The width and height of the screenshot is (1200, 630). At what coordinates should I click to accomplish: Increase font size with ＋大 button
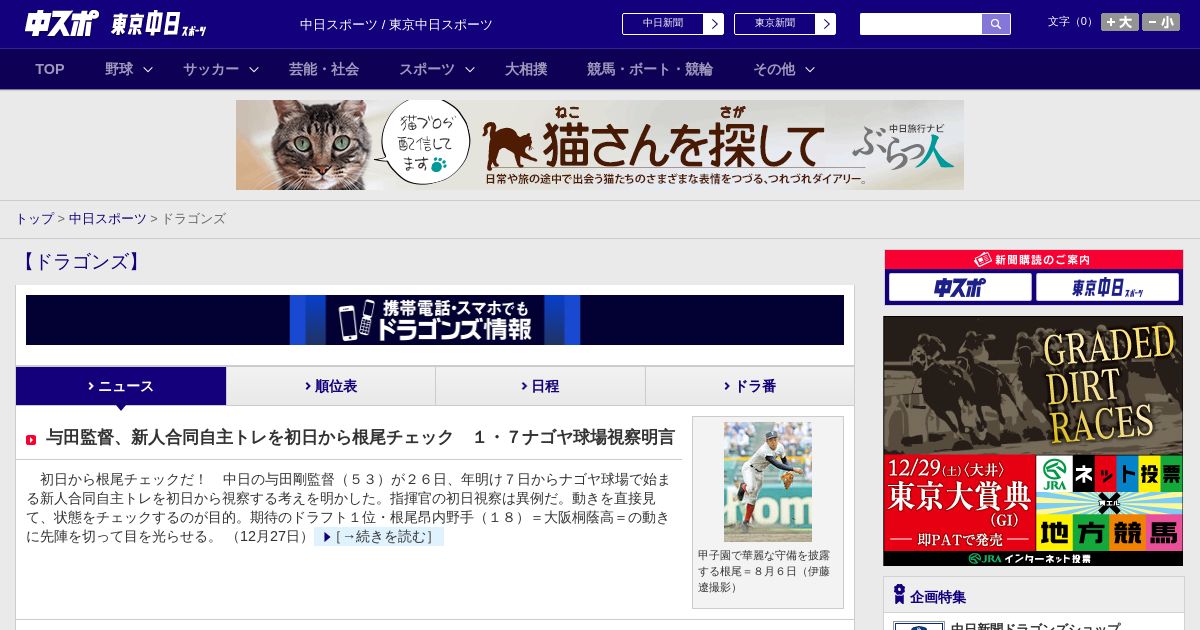tap(1120, 22)
